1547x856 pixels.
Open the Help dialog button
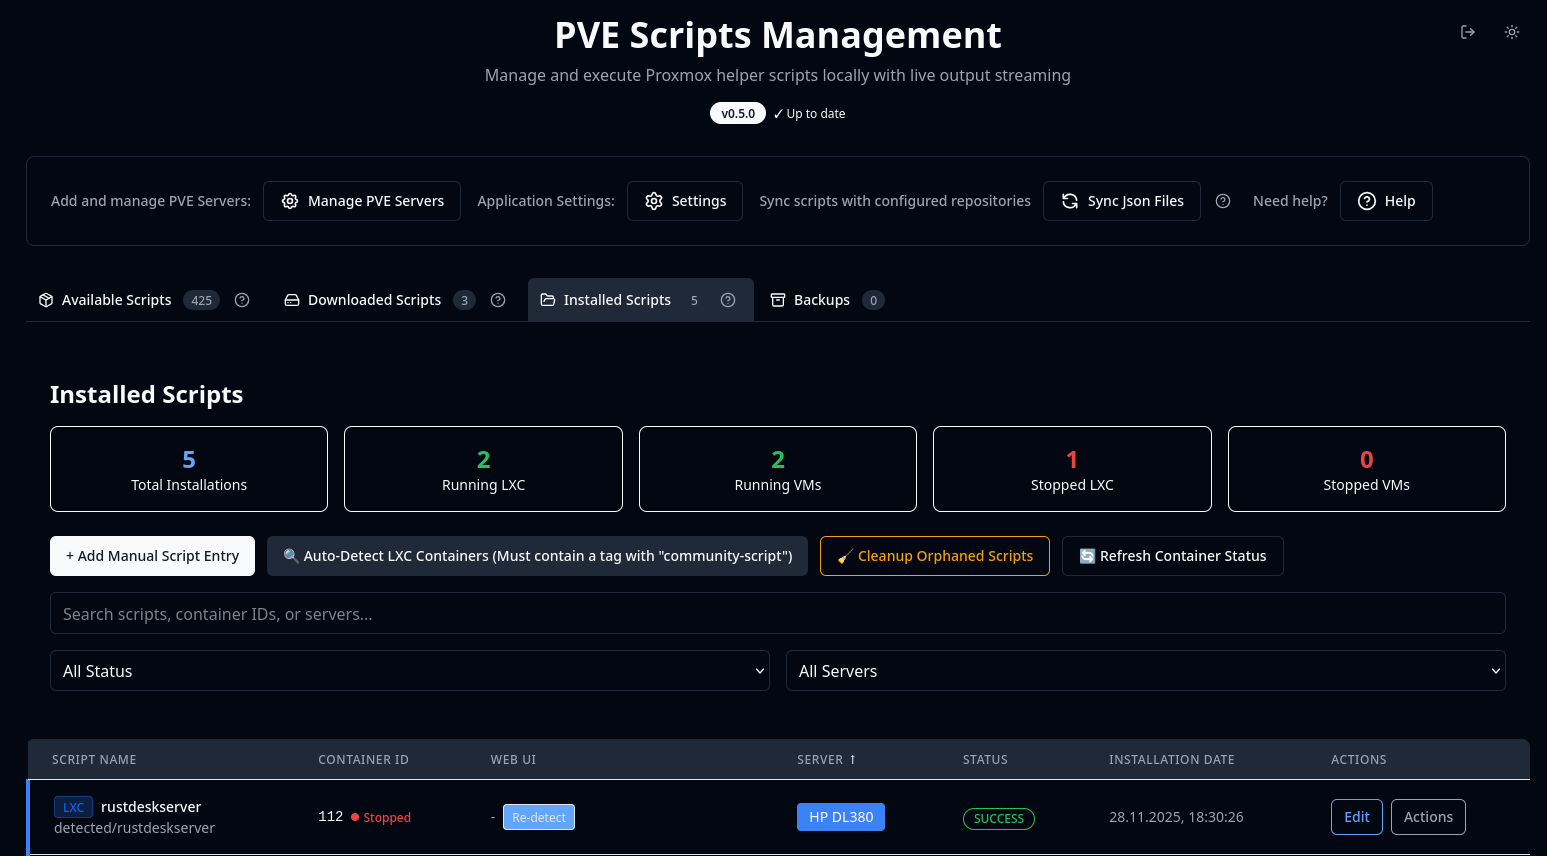[x=1386, y=201]
